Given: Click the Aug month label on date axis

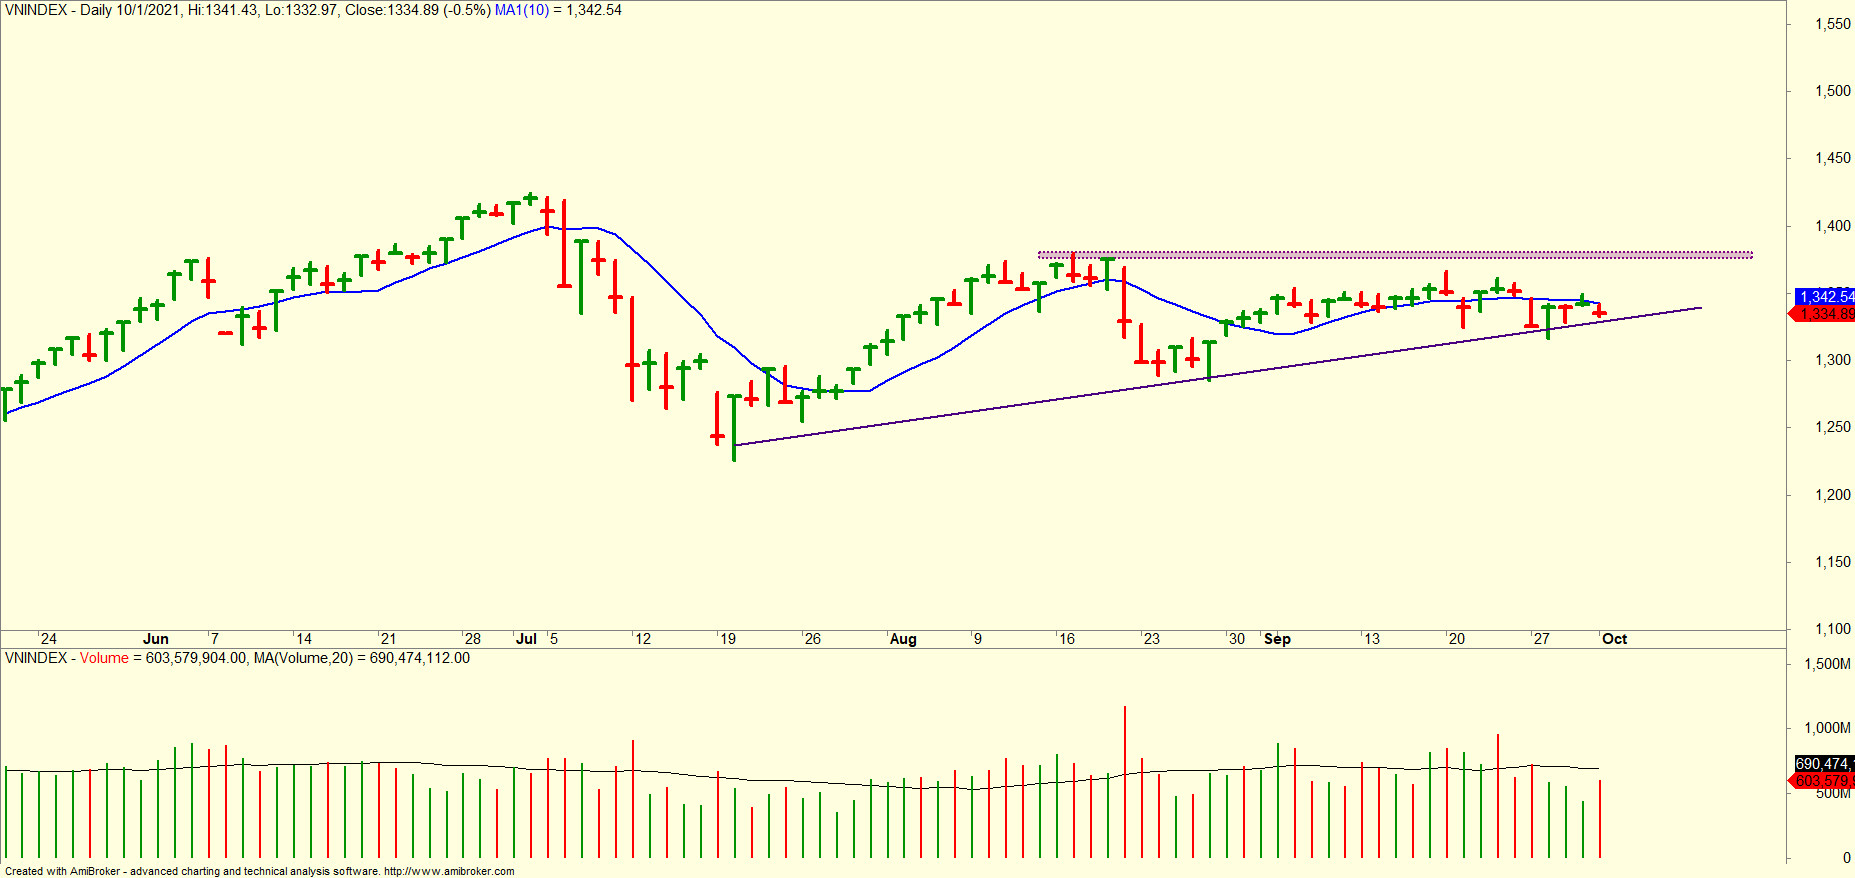Looking at the screenshot, I should click(x=903, y=639).
